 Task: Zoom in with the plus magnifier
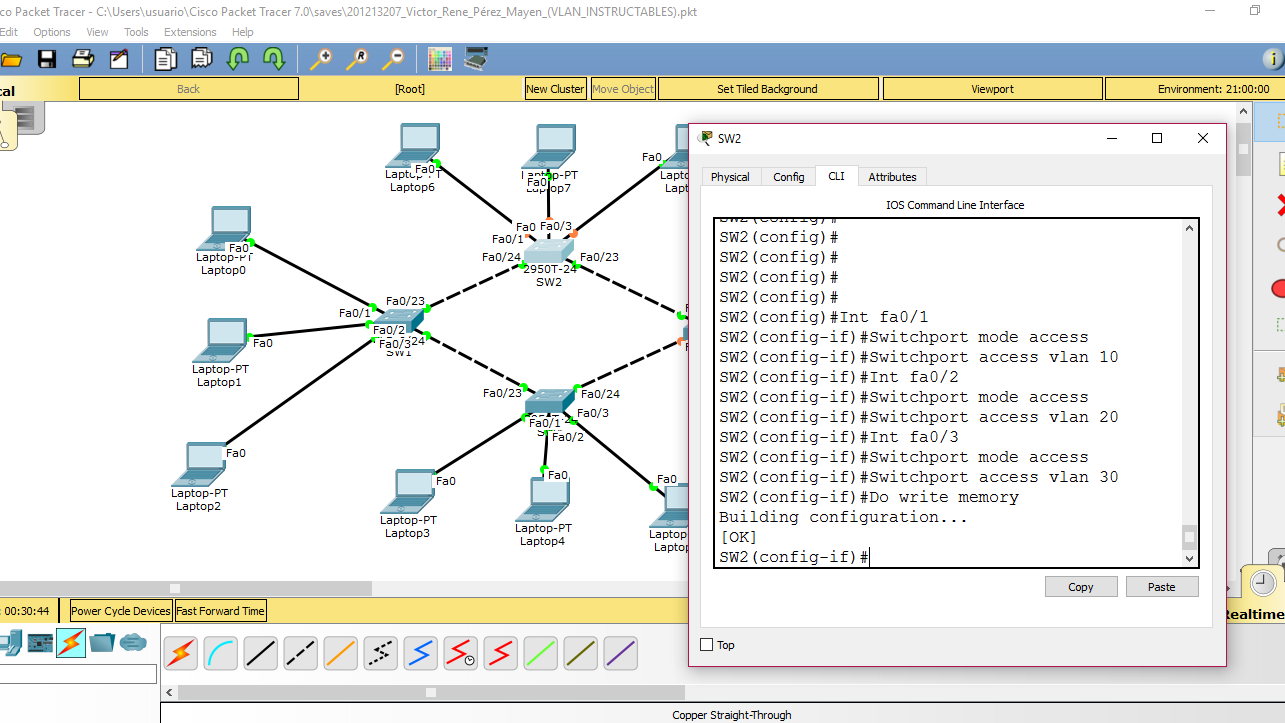[x=320, y=59]
